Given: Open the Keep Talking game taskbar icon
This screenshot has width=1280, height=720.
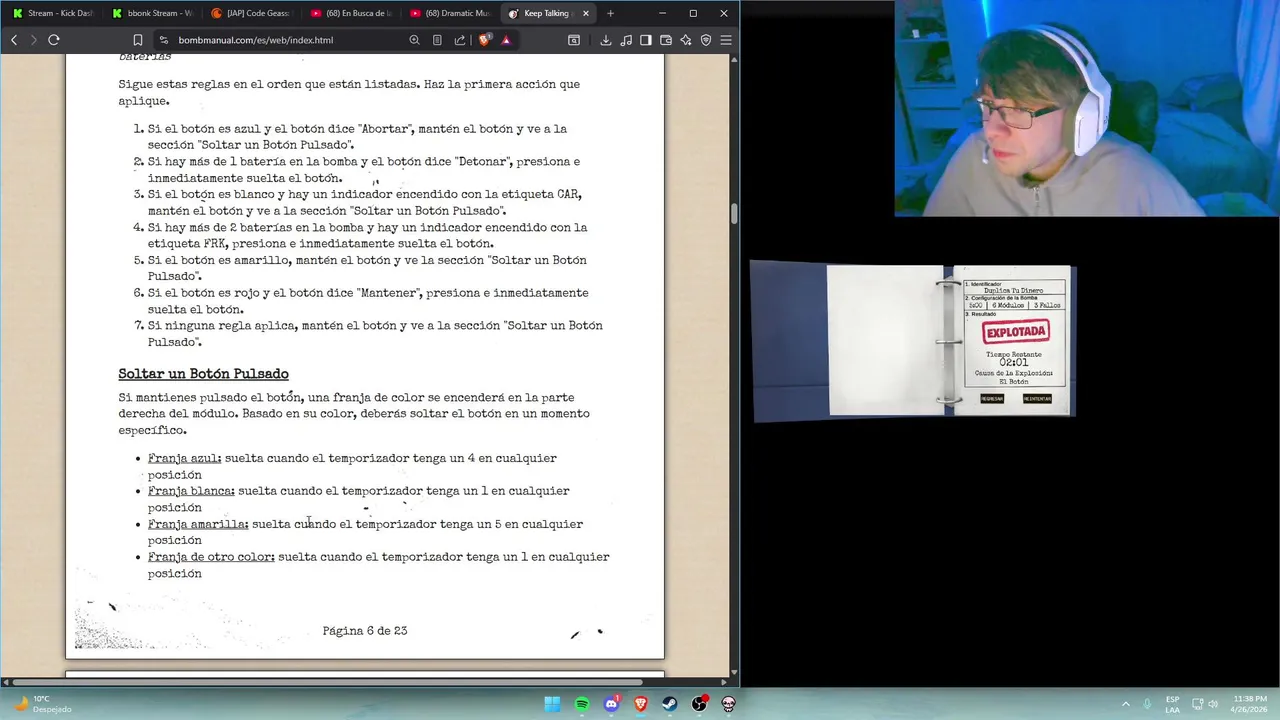Looking at the screenshot, I should (729, 704).
